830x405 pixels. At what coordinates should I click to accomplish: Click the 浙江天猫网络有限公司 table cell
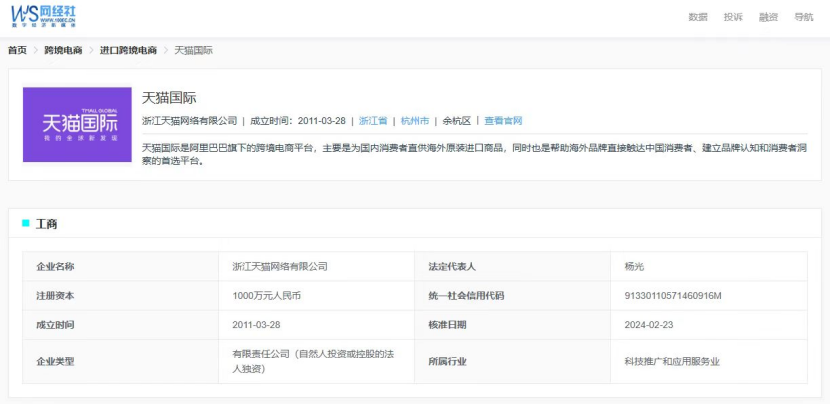pos(317,266)
